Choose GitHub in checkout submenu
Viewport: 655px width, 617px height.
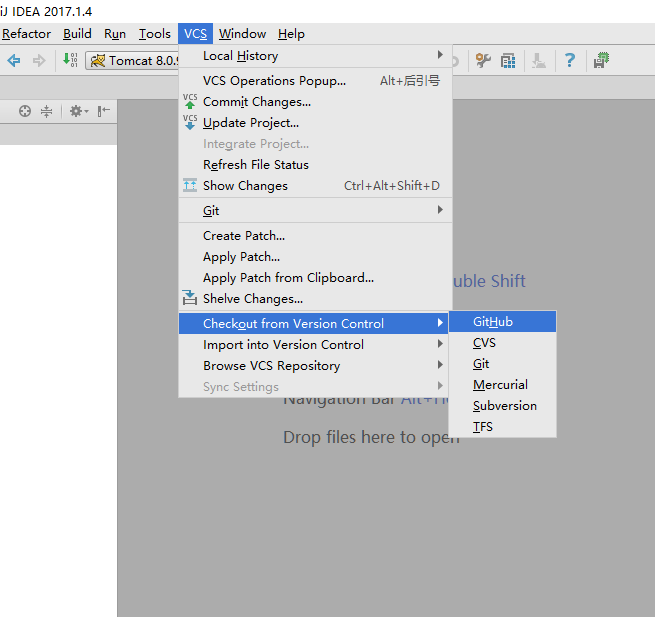503,322
